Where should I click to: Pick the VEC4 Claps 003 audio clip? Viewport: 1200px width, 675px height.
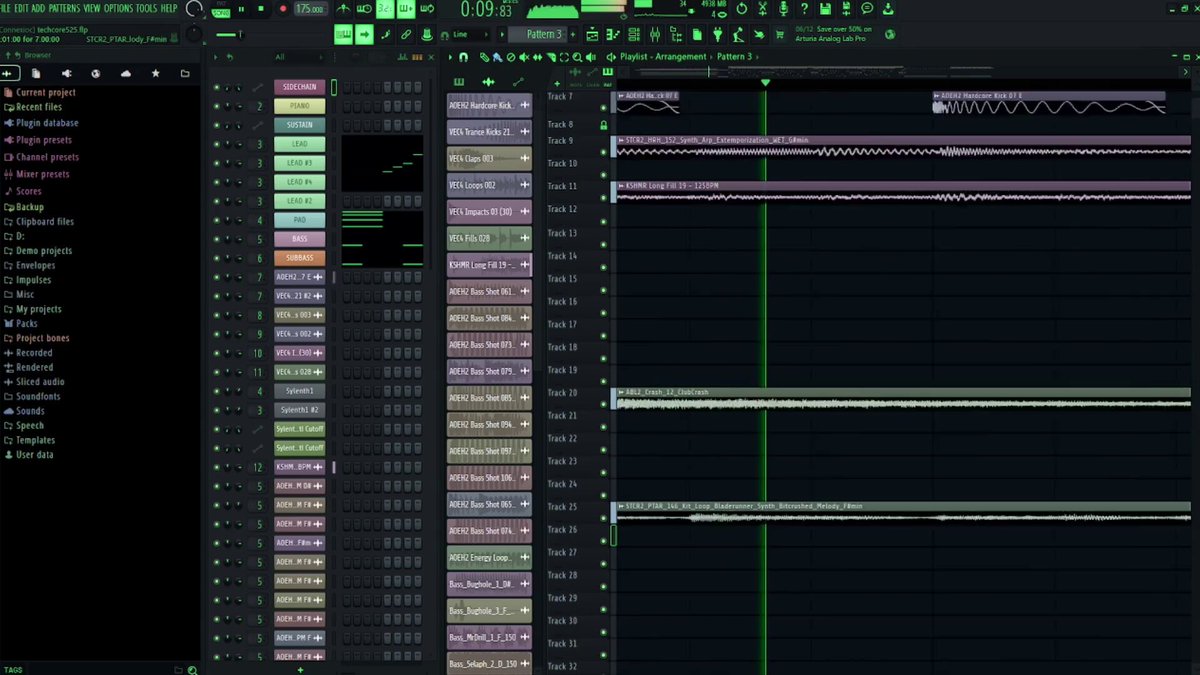coord(489,158)
